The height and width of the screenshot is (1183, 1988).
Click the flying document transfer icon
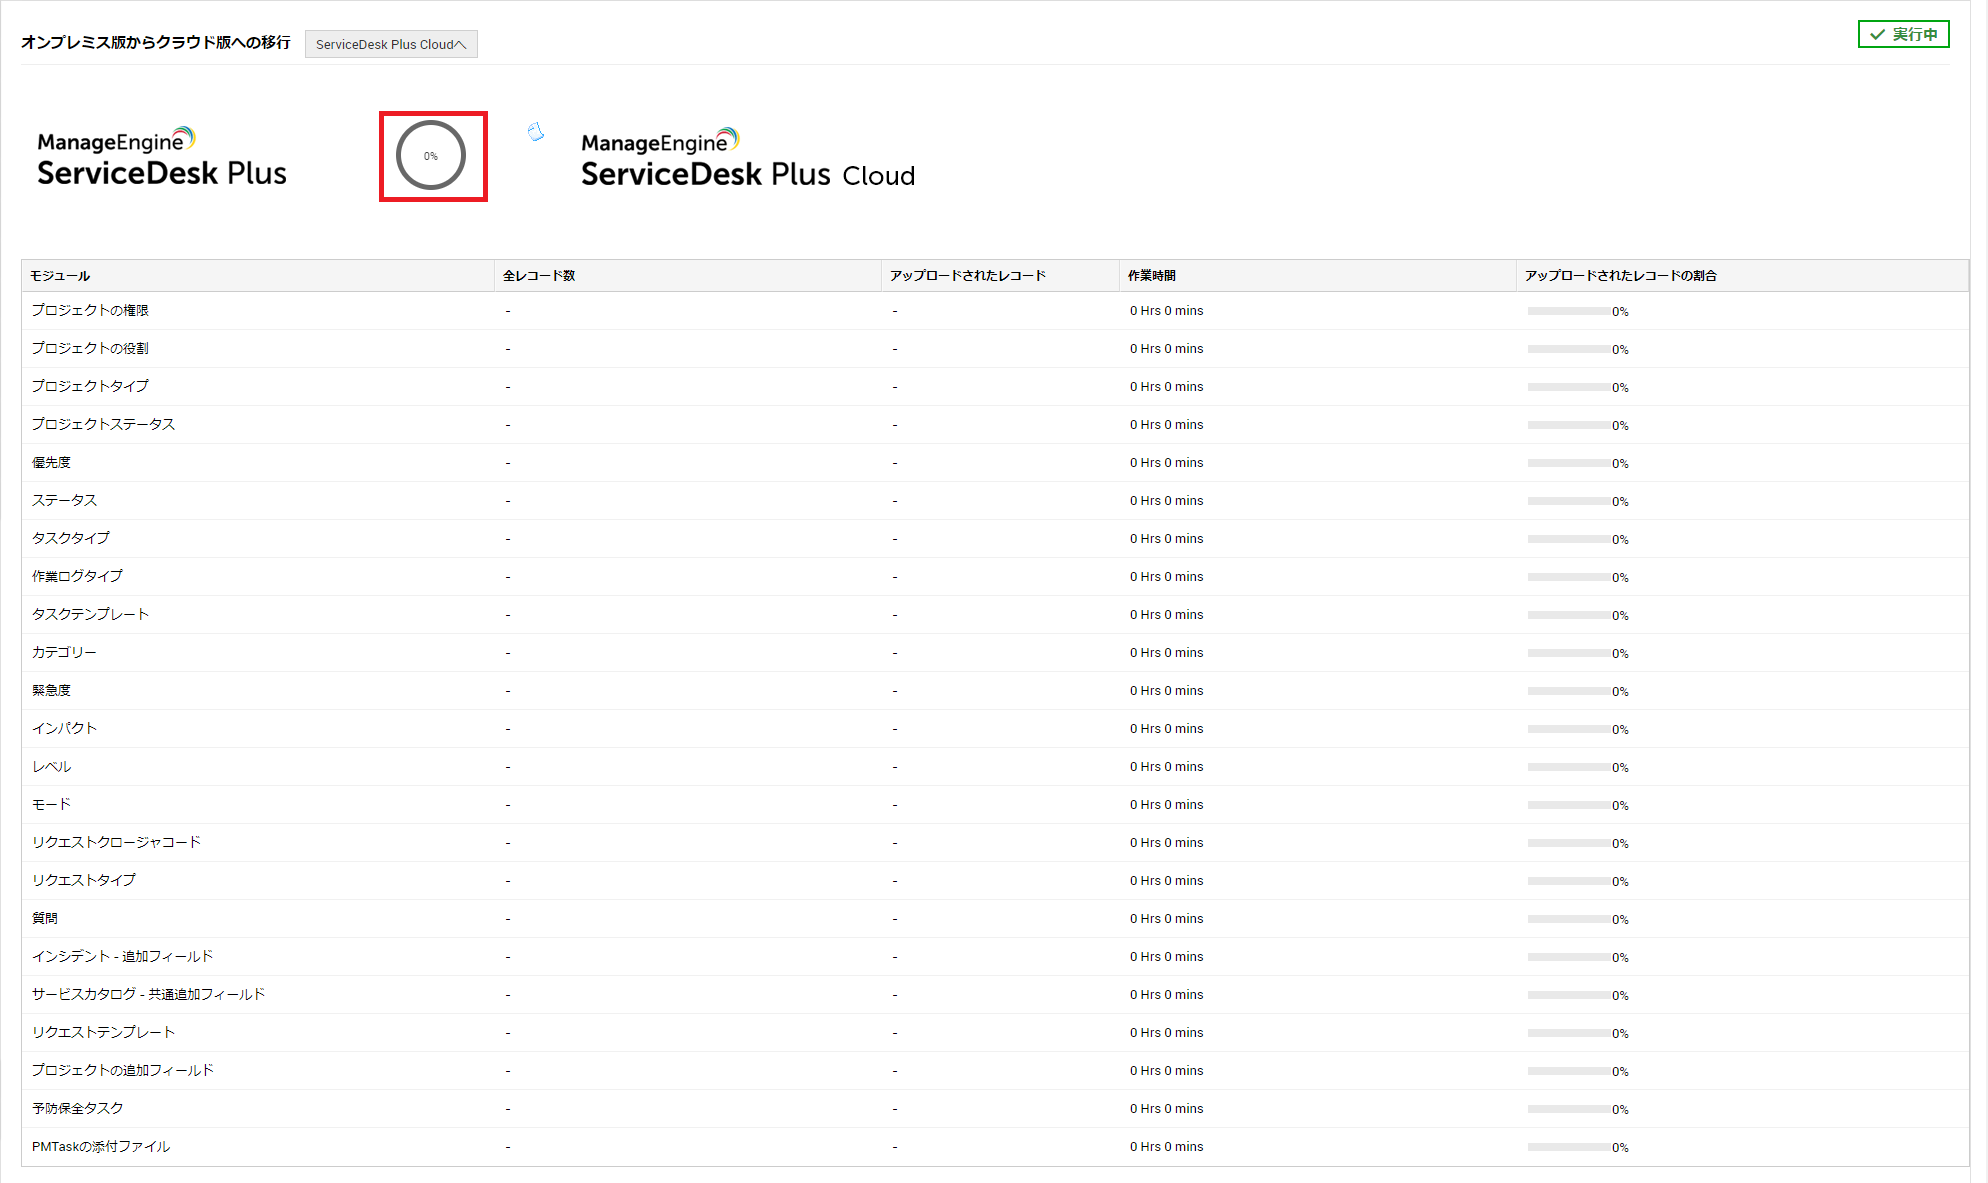pos(536,132)
